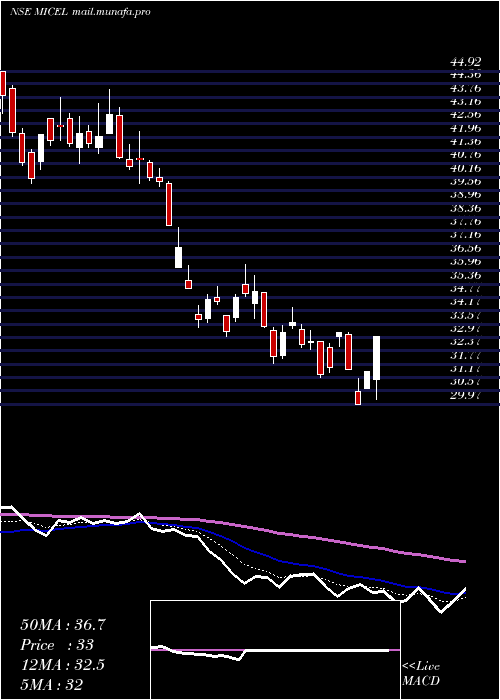The image size is (500, 700).
Task: Click the 41.96 price axis label
Action: pos(465,128)
